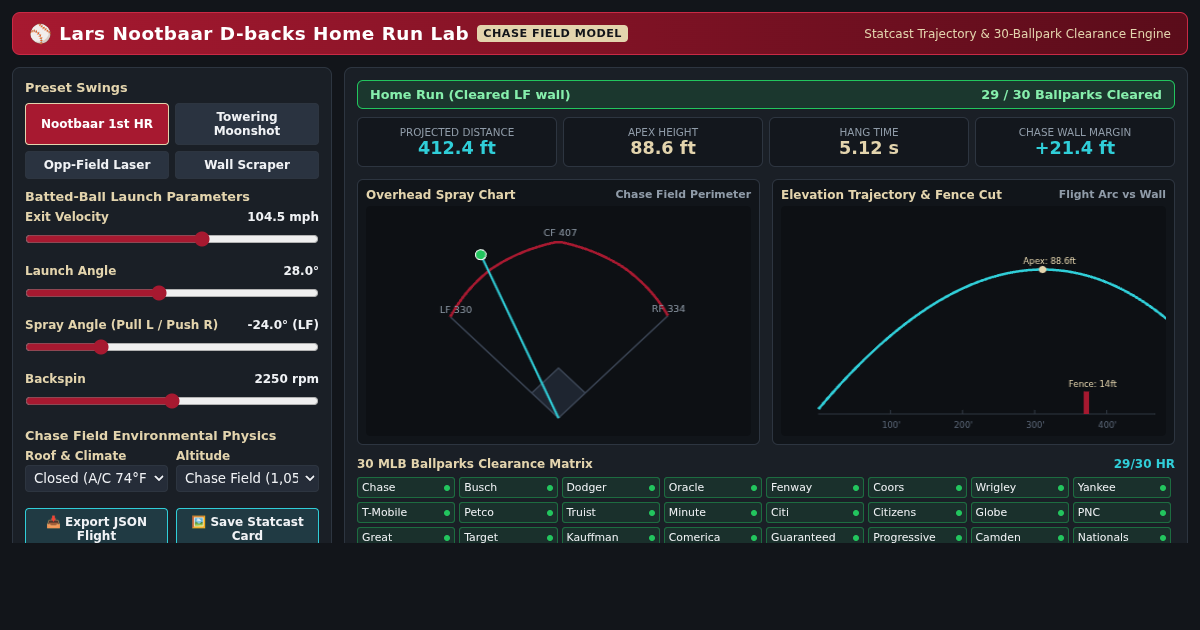Choose the Opp-Field Laser preset swing
1200x630 pixels.
pos(97,165)
